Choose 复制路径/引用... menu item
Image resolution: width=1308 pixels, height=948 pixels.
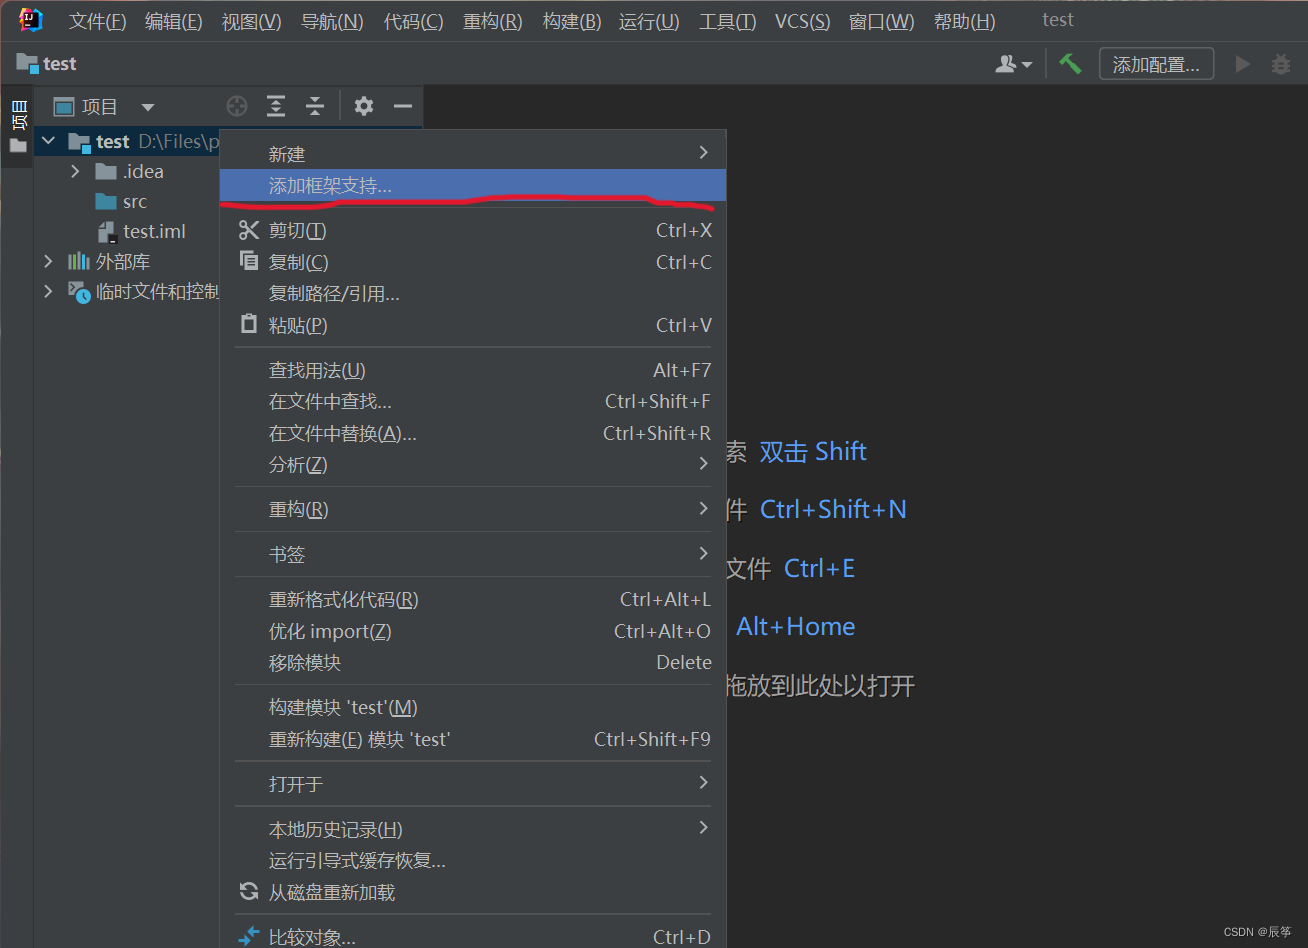coord(473,293)
